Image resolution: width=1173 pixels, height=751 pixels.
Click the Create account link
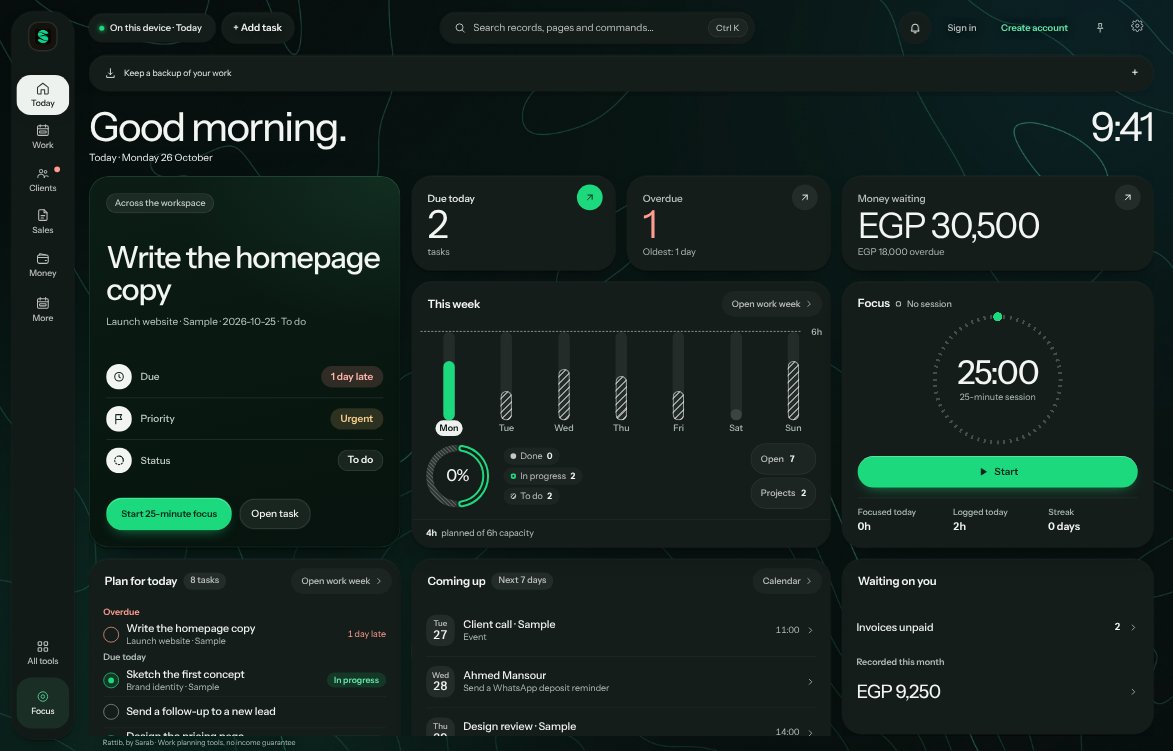1034,28
